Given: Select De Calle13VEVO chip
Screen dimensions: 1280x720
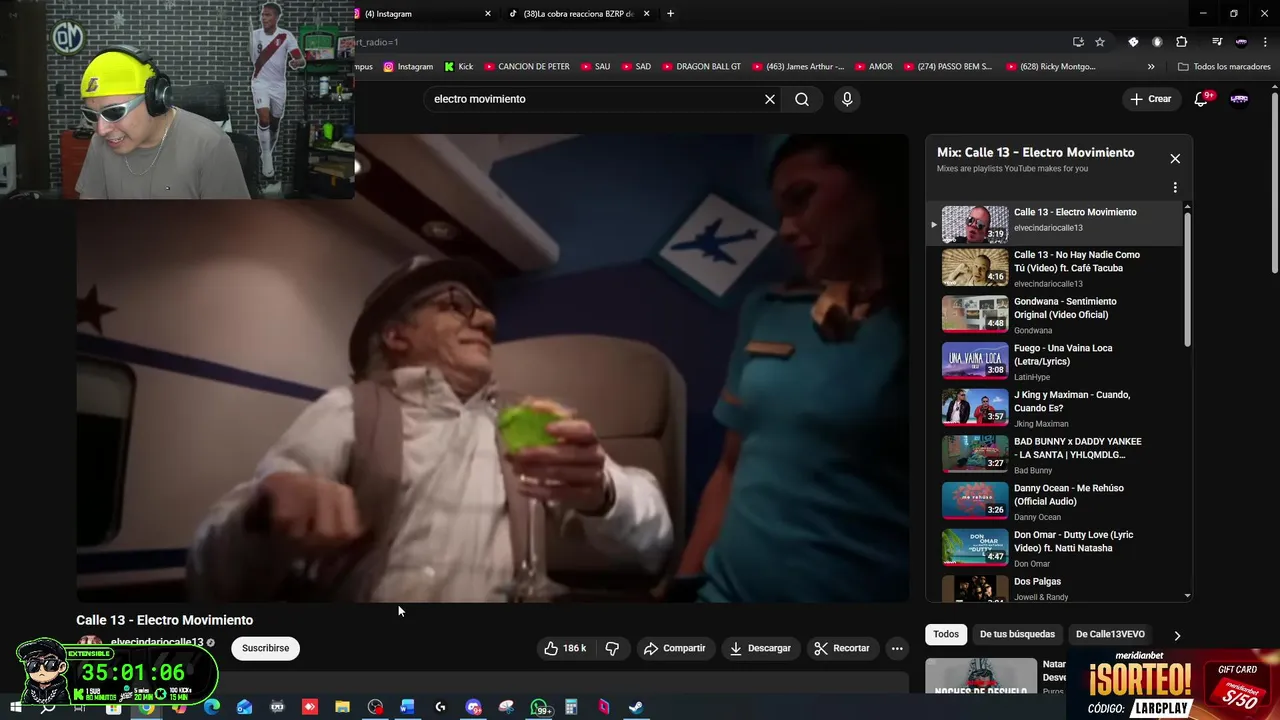Looking at the screenshot, I should tap(1110, 634).
